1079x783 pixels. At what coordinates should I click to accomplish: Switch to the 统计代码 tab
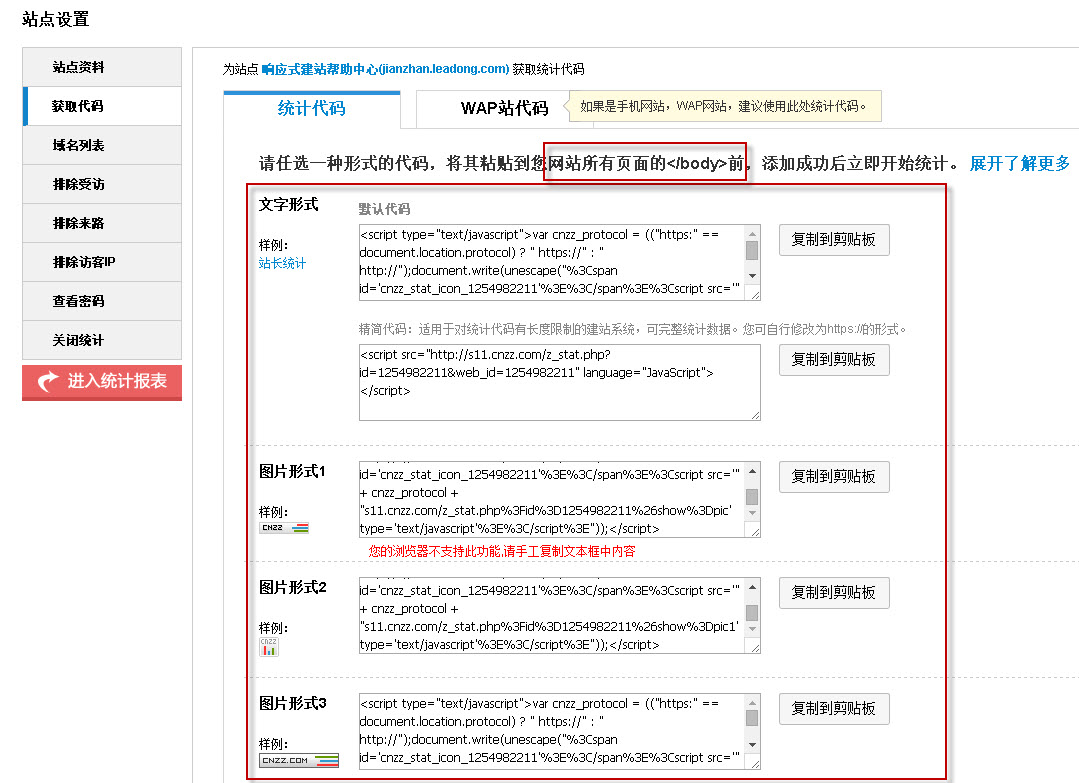(x=311, y=109)
